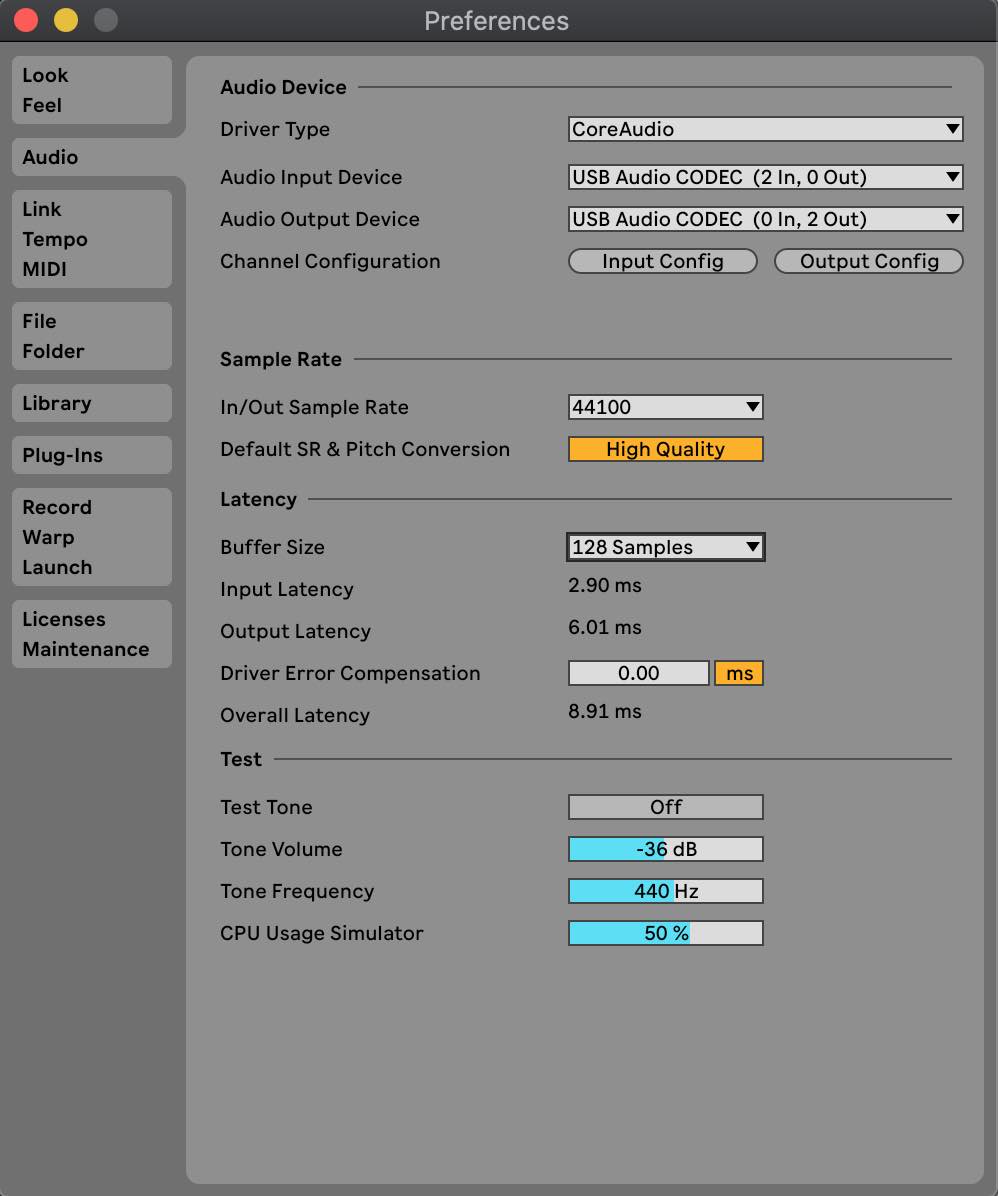The width and height of the screenshot is (998, 1196).
Task: Switch to Licenses Maintenance tab
Action: [x=92, y=634]
